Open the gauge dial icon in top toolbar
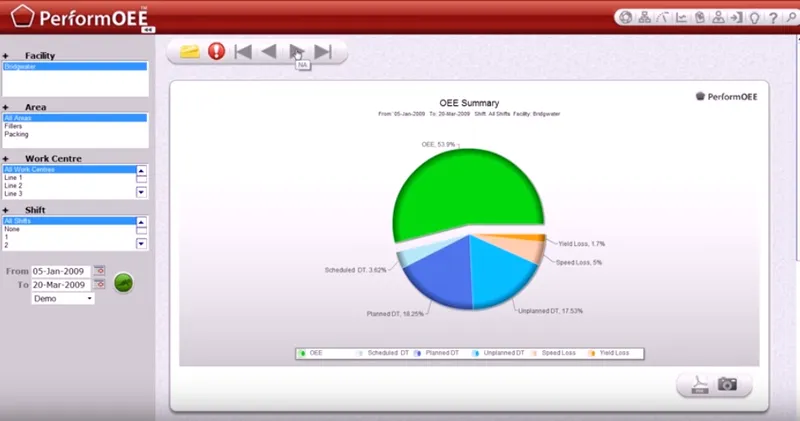The image size is (800, 421). [663, 17]
